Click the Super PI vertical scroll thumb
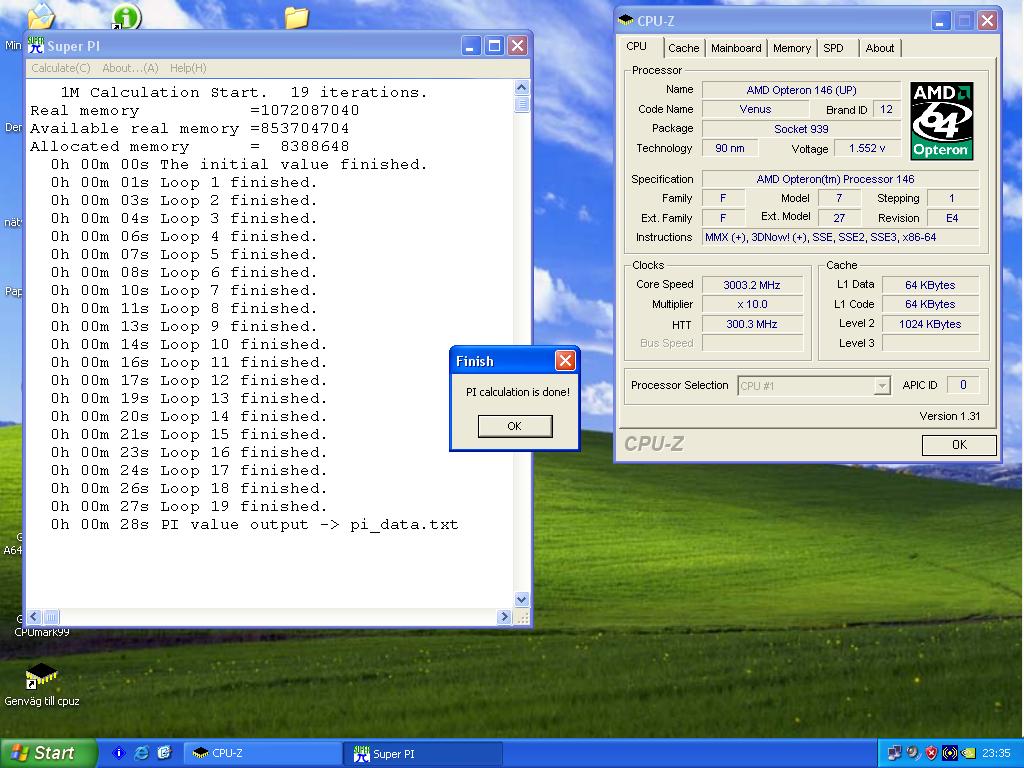1024x768 pixels. click(522, 104)
